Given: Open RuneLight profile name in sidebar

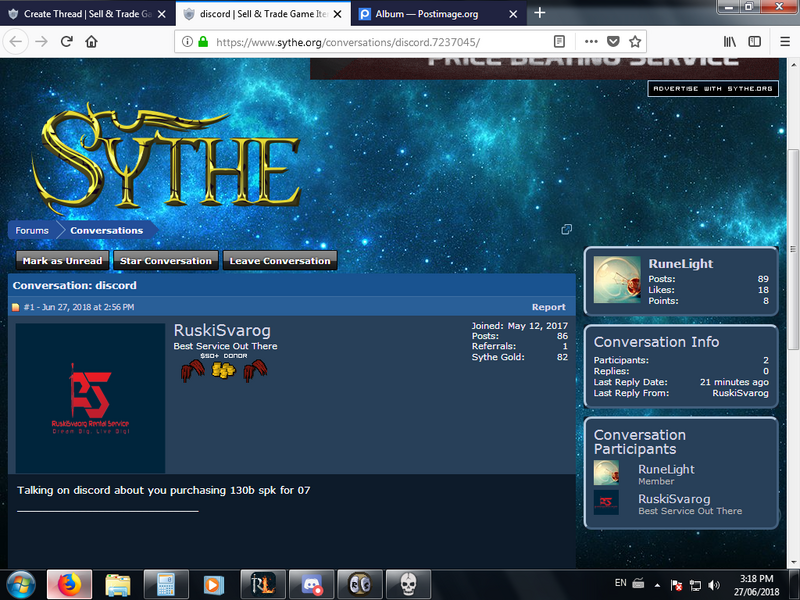Looking at the screenshot, I should 681,263.
